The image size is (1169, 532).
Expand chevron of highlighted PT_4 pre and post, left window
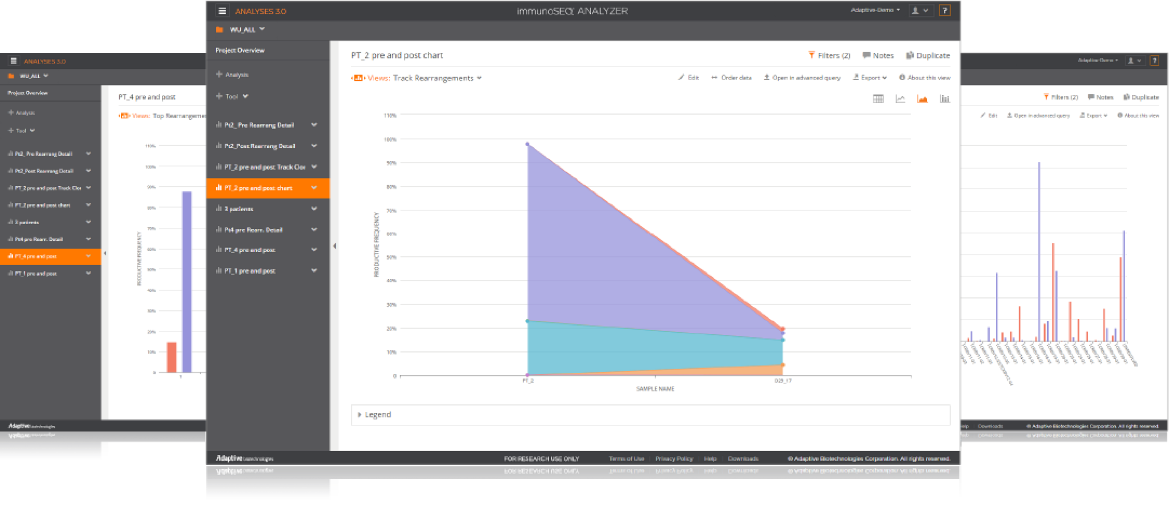click(x=88, y=256)
